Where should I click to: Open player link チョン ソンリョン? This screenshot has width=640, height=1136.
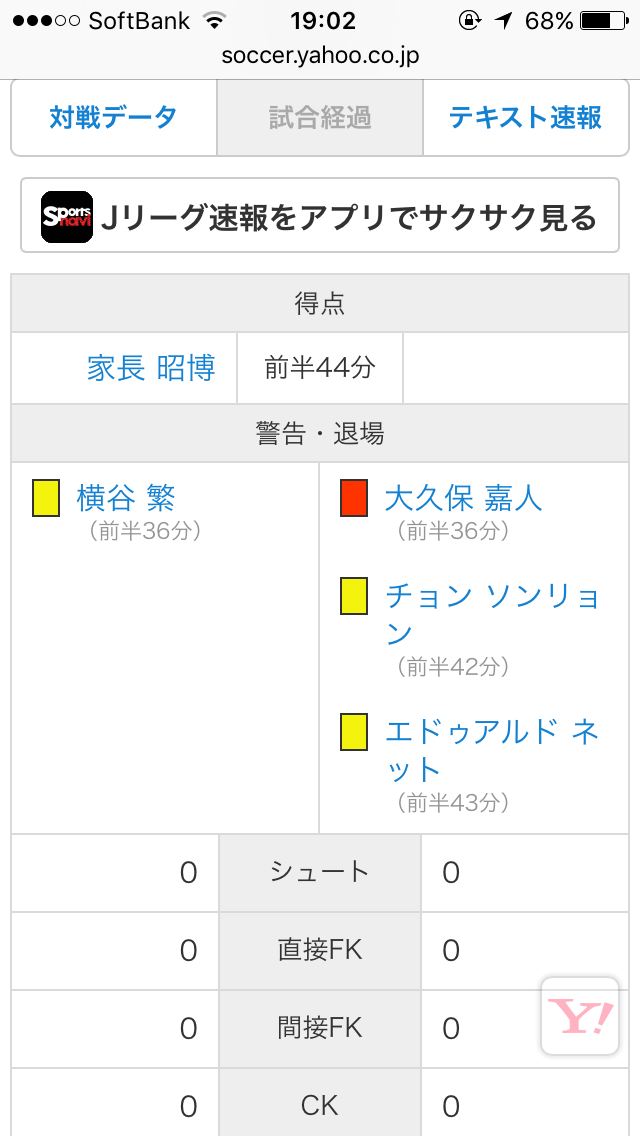point(492,614)
